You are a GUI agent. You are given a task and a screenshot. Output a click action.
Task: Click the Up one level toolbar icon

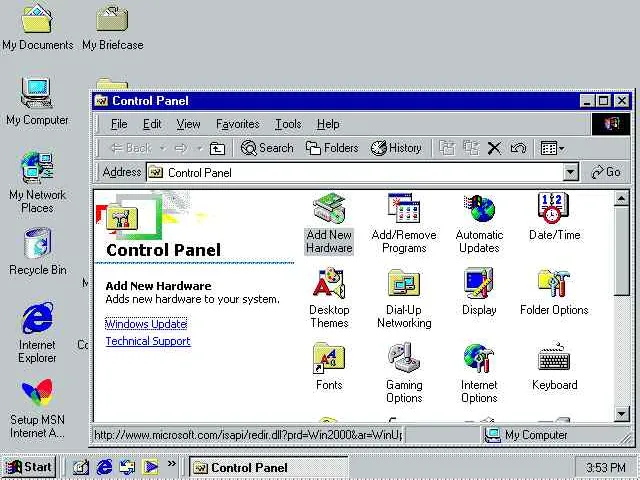click(217, 148)
